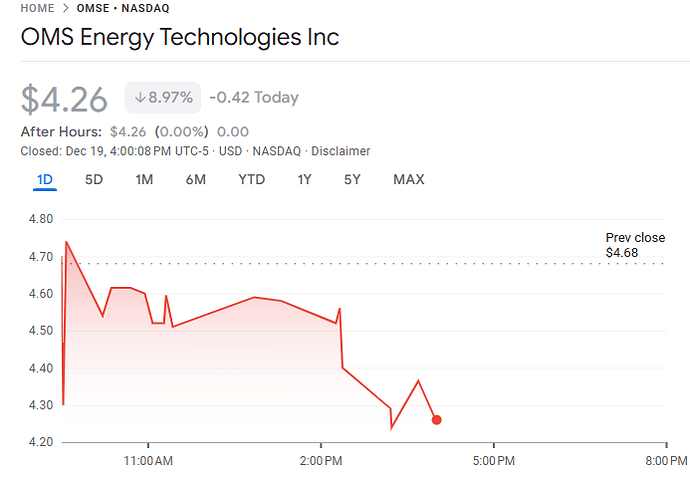Click the down arrow percent change badge
Image resolution: width=690 pixels, height=486 pixels.
coord(163,98)
